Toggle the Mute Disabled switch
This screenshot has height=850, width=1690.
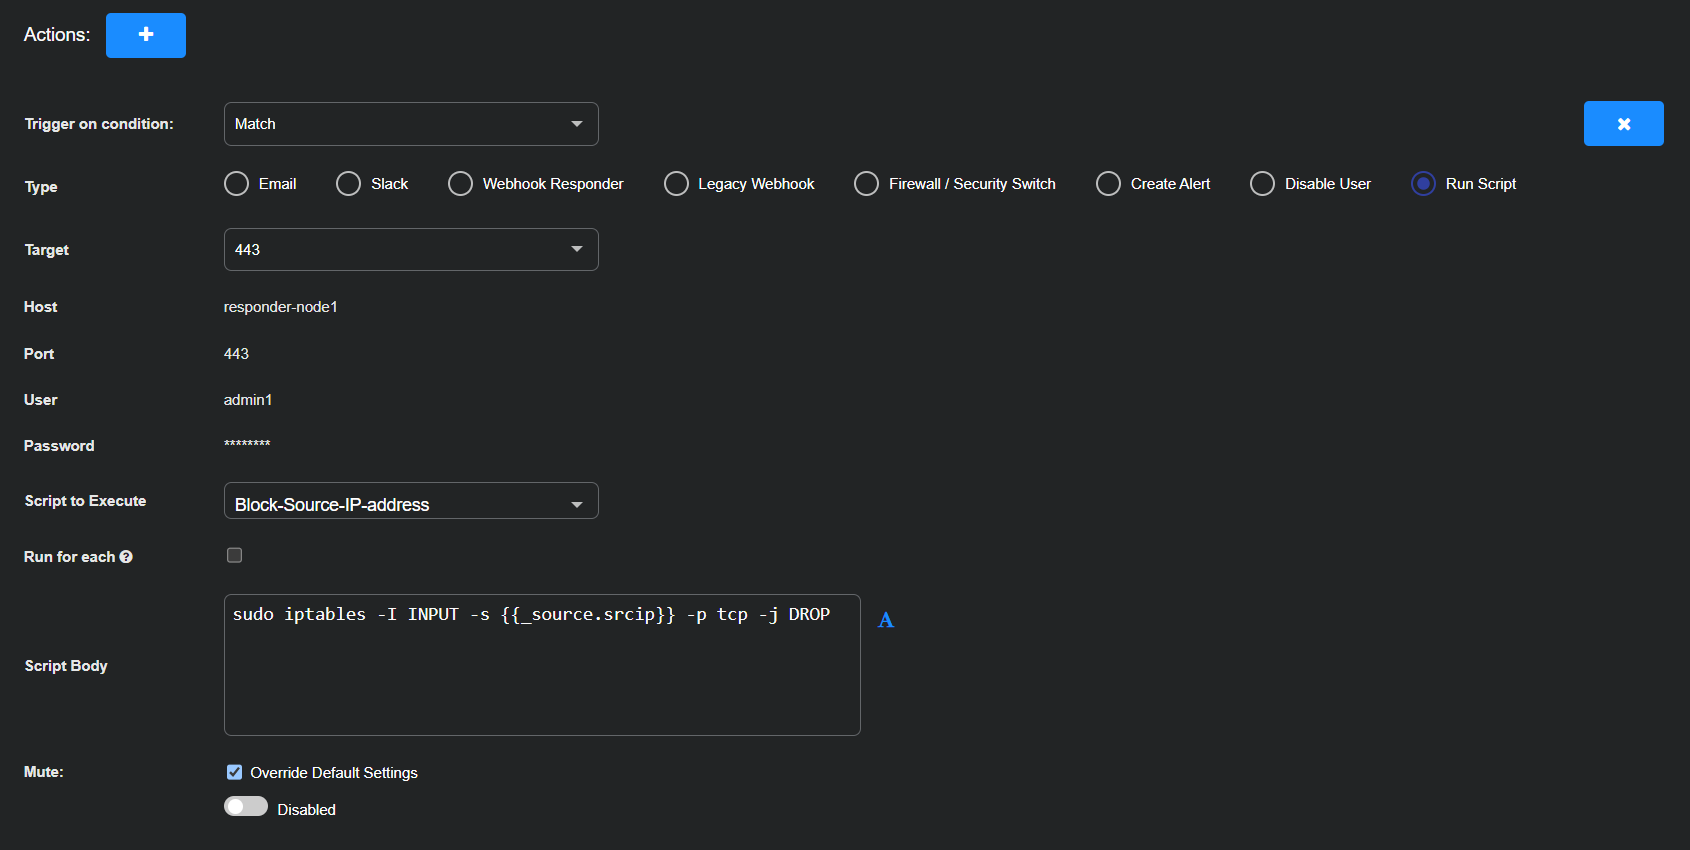tap(246, 807)
